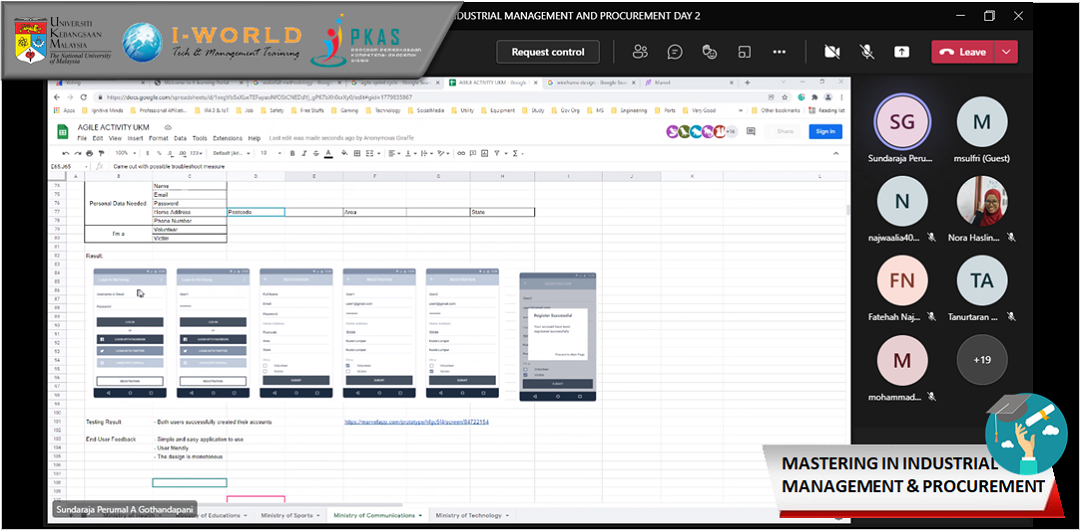
Task: Unmute the microphone
Action: click(x=866, y=52)
